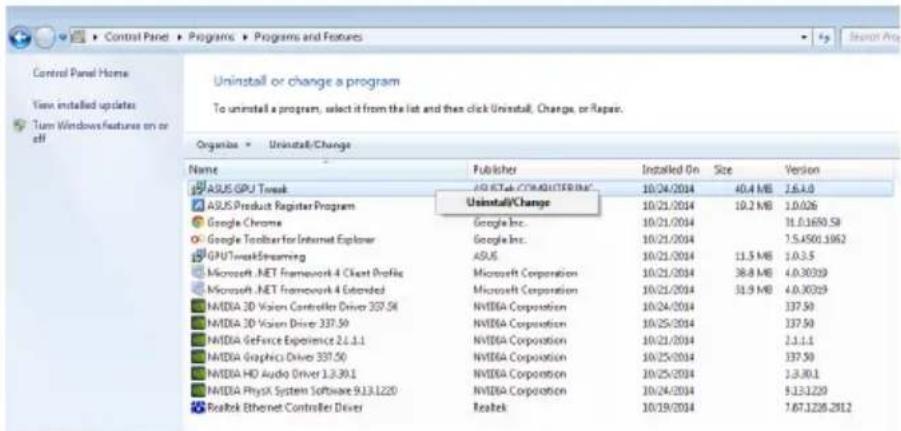Select Microsoft .NET Framework 4 Extended
The height and width of the screenshot is (431, 901).
pyautogui.click(x=296, y=290)
